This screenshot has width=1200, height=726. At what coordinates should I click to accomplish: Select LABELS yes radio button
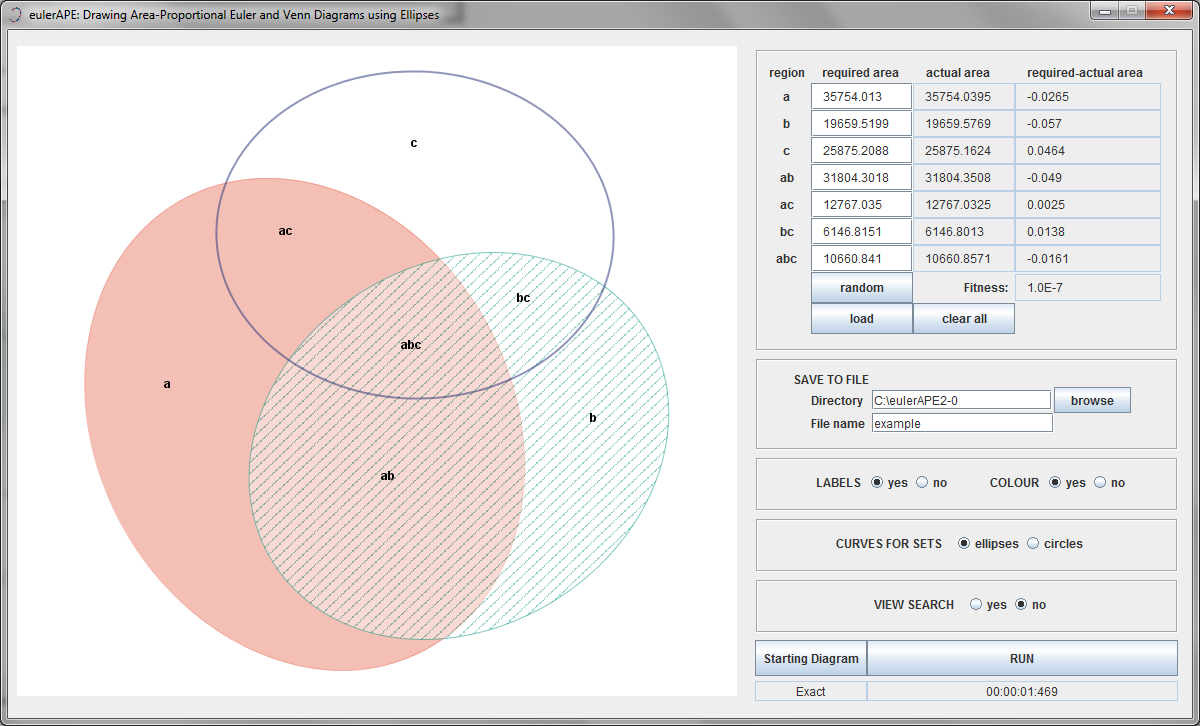(877, 483)
